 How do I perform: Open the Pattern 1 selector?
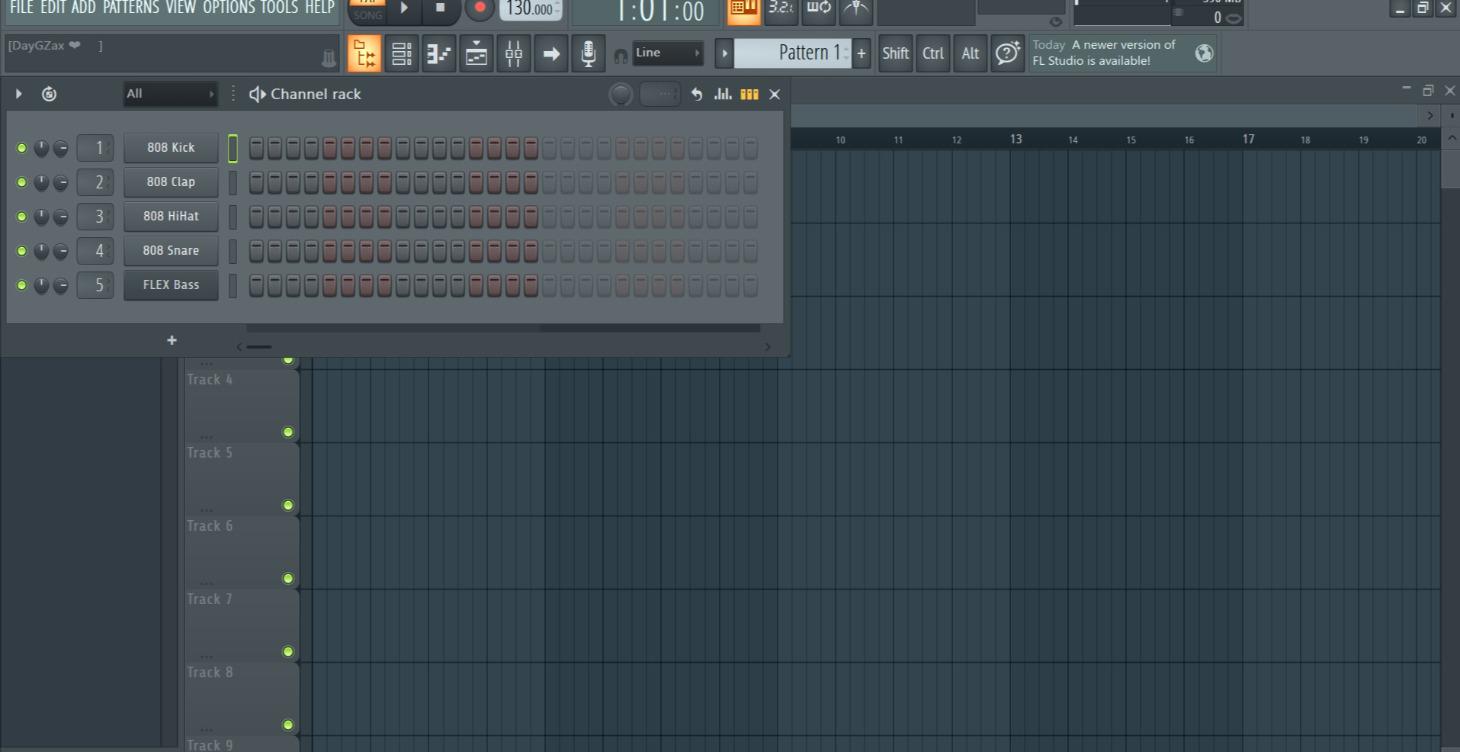(792, 53)
